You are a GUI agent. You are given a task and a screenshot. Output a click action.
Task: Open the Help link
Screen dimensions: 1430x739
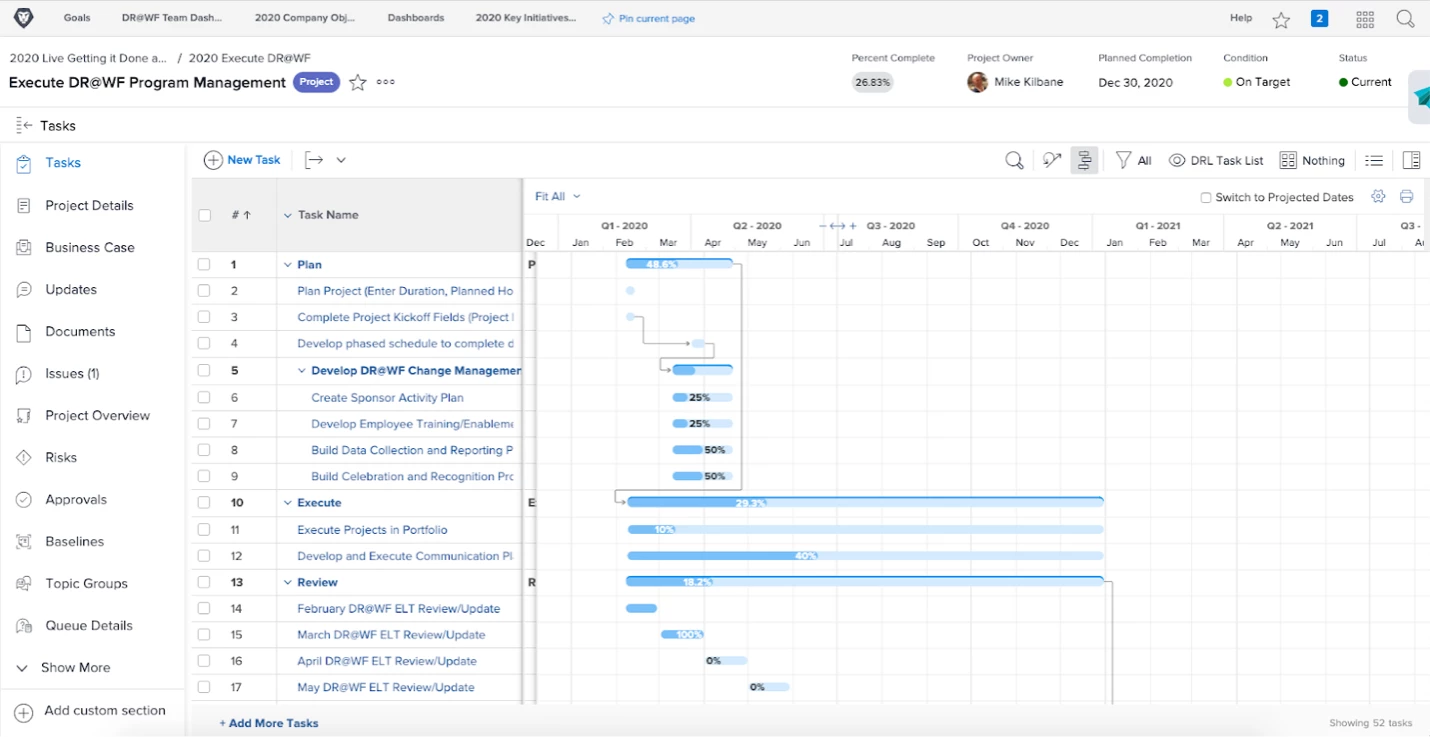coord(1241,18)
